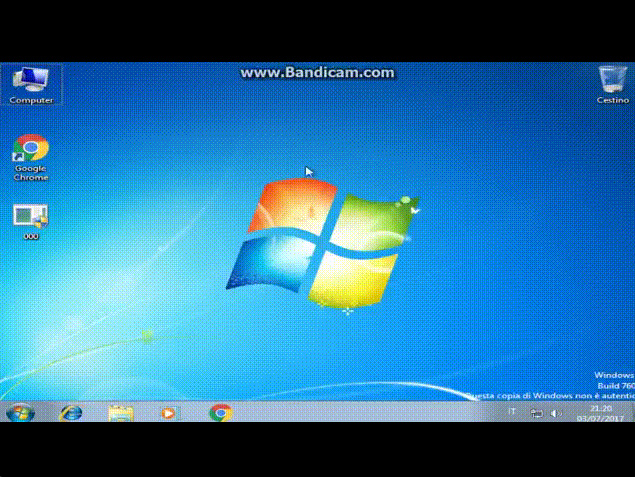The width and height of the screenshot is (635, 477).
Task: Open the volume speaker tray icon
Action: click(x=556, y=413)
